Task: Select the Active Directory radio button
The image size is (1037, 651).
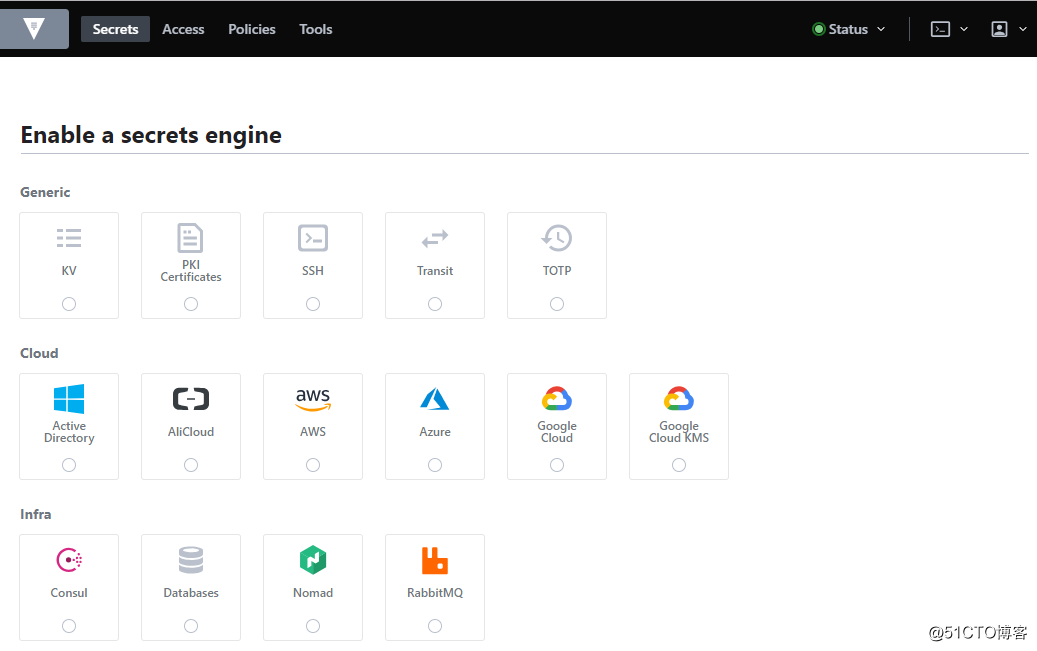Action: pos(69,465)
